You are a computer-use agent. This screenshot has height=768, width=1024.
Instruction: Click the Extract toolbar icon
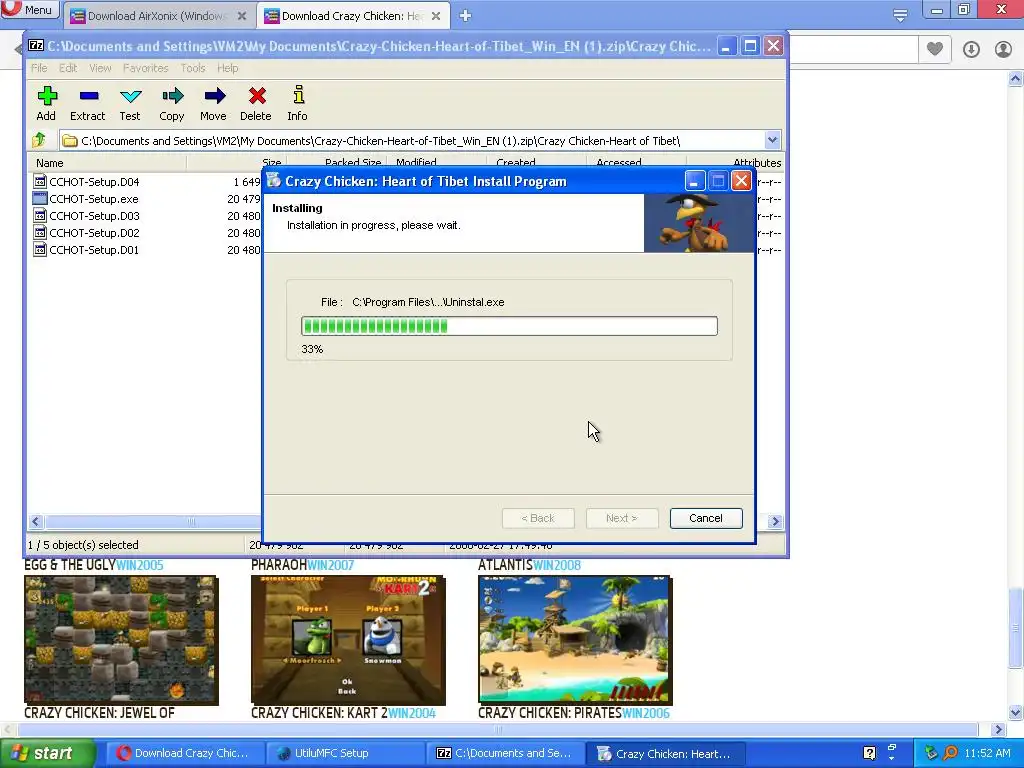tap(88, 103)
